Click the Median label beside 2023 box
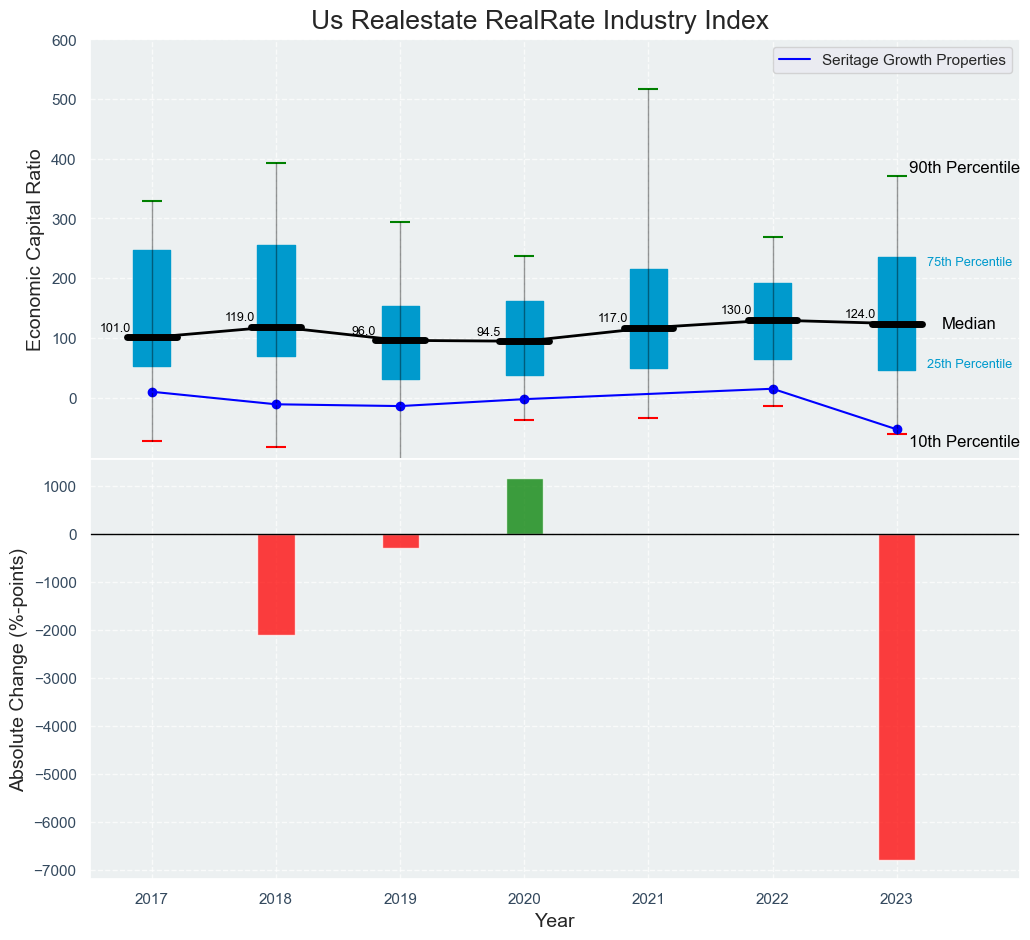Image resolution: width=1030 pixels, height=940 pixels. coord(968,324)
